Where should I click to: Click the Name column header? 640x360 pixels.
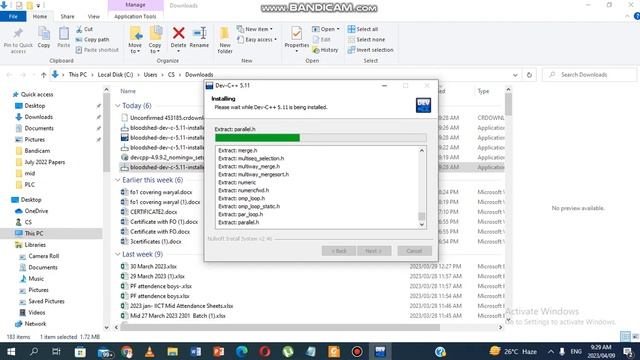(x=128, y=91)
